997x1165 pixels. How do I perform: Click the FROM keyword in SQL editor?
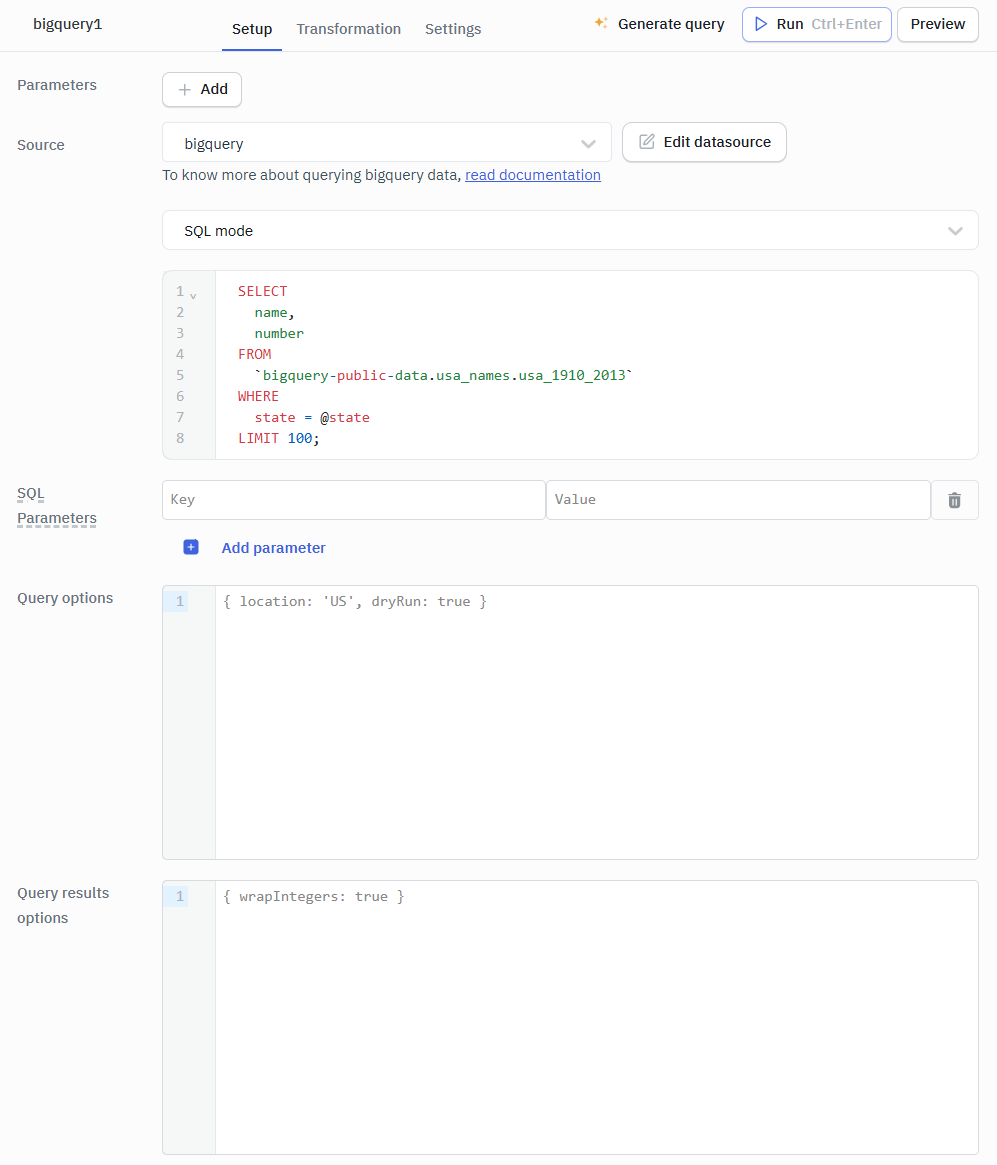click(254, 354)
